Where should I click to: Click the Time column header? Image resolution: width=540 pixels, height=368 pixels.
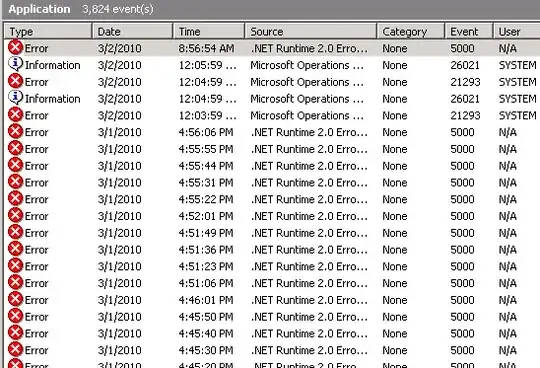(209, 32)
